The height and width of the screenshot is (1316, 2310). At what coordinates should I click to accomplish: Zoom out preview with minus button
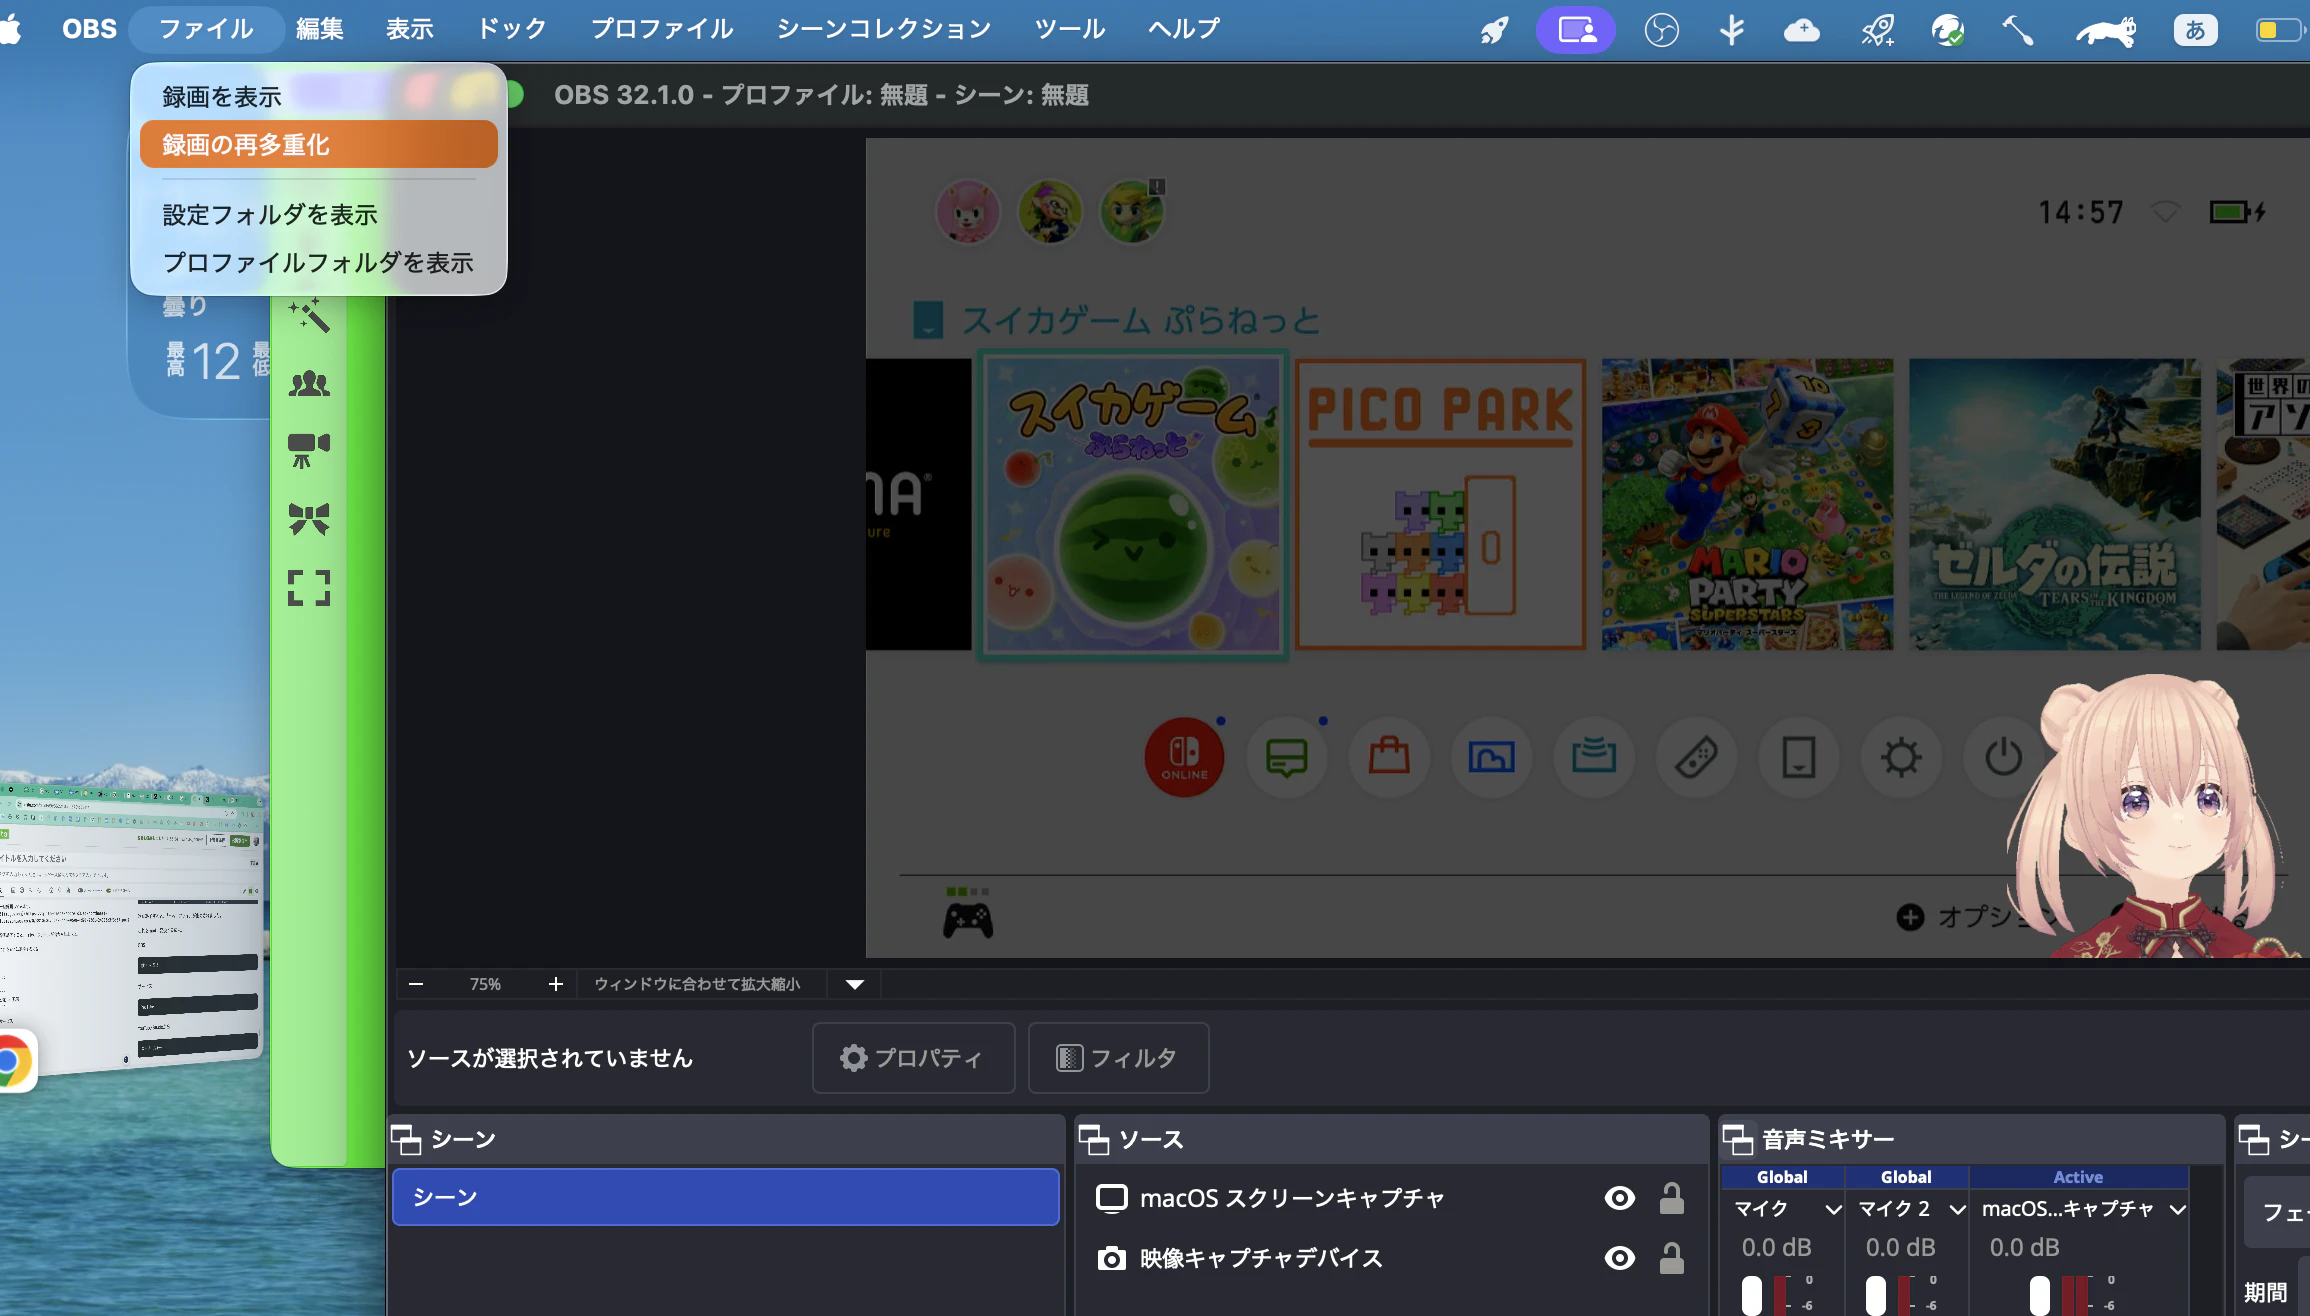tap(416, 984)
